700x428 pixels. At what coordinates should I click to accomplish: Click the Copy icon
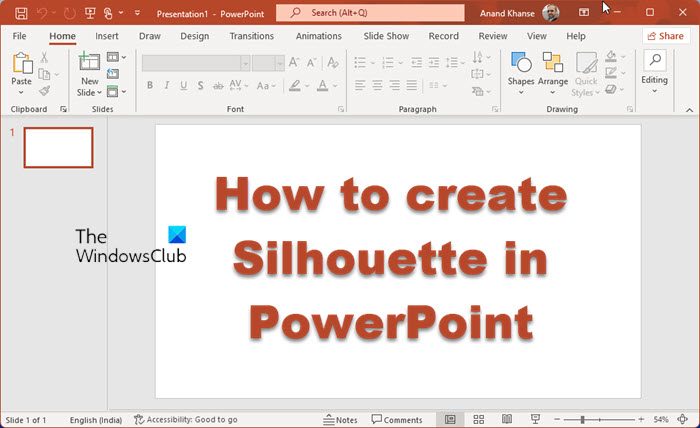click(x=44, y=74)
